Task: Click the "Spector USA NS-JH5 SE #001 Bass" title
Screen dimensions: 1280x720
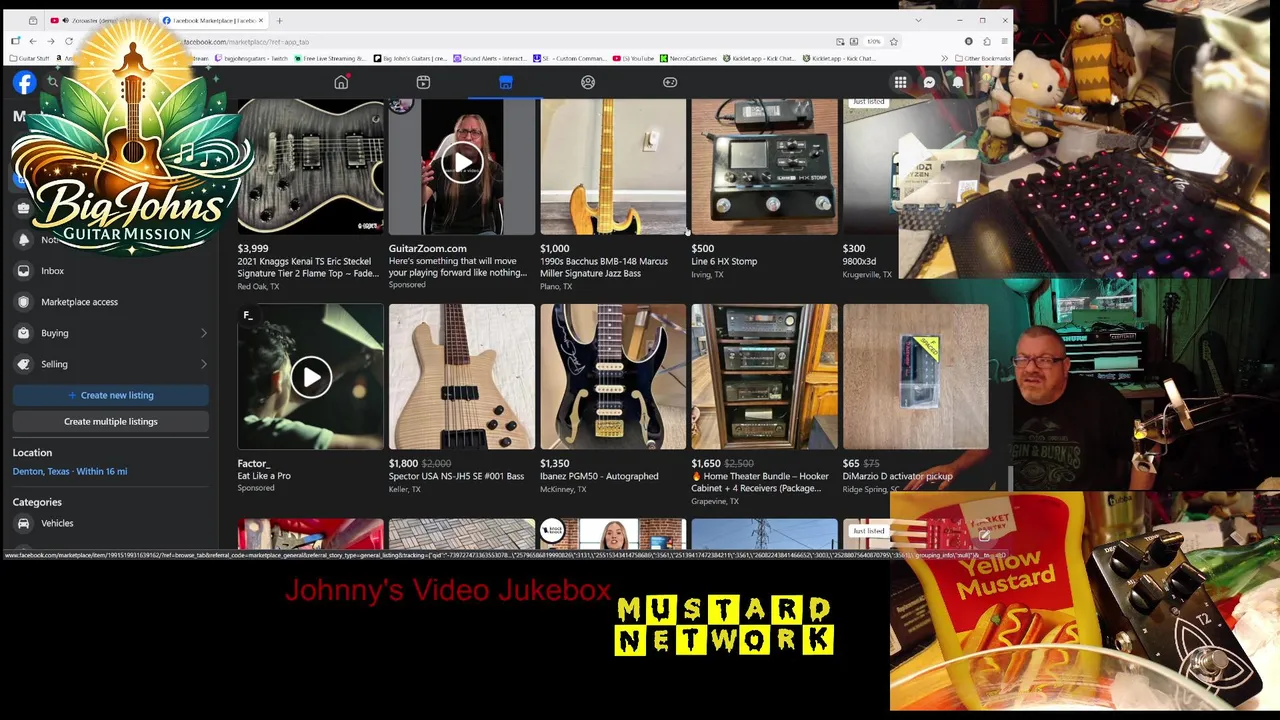Action: point(456,476)
